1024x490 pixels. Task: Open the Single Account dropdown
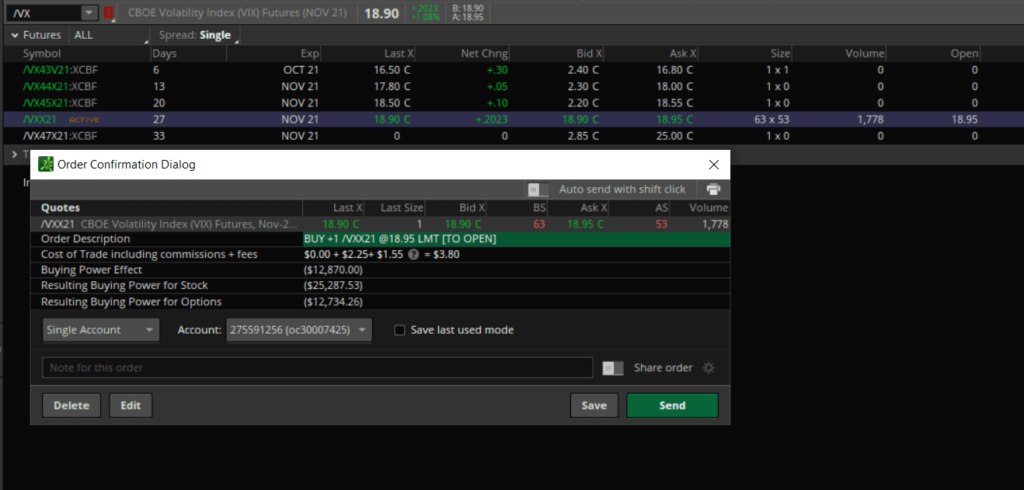[x=101, y=330]
